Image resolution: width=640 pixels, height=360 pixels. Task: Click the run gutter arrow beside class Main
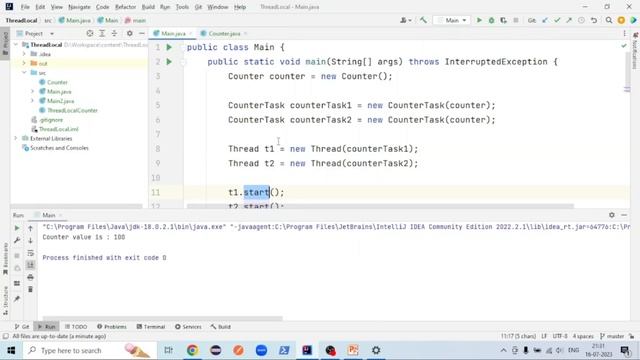[169, 47]
